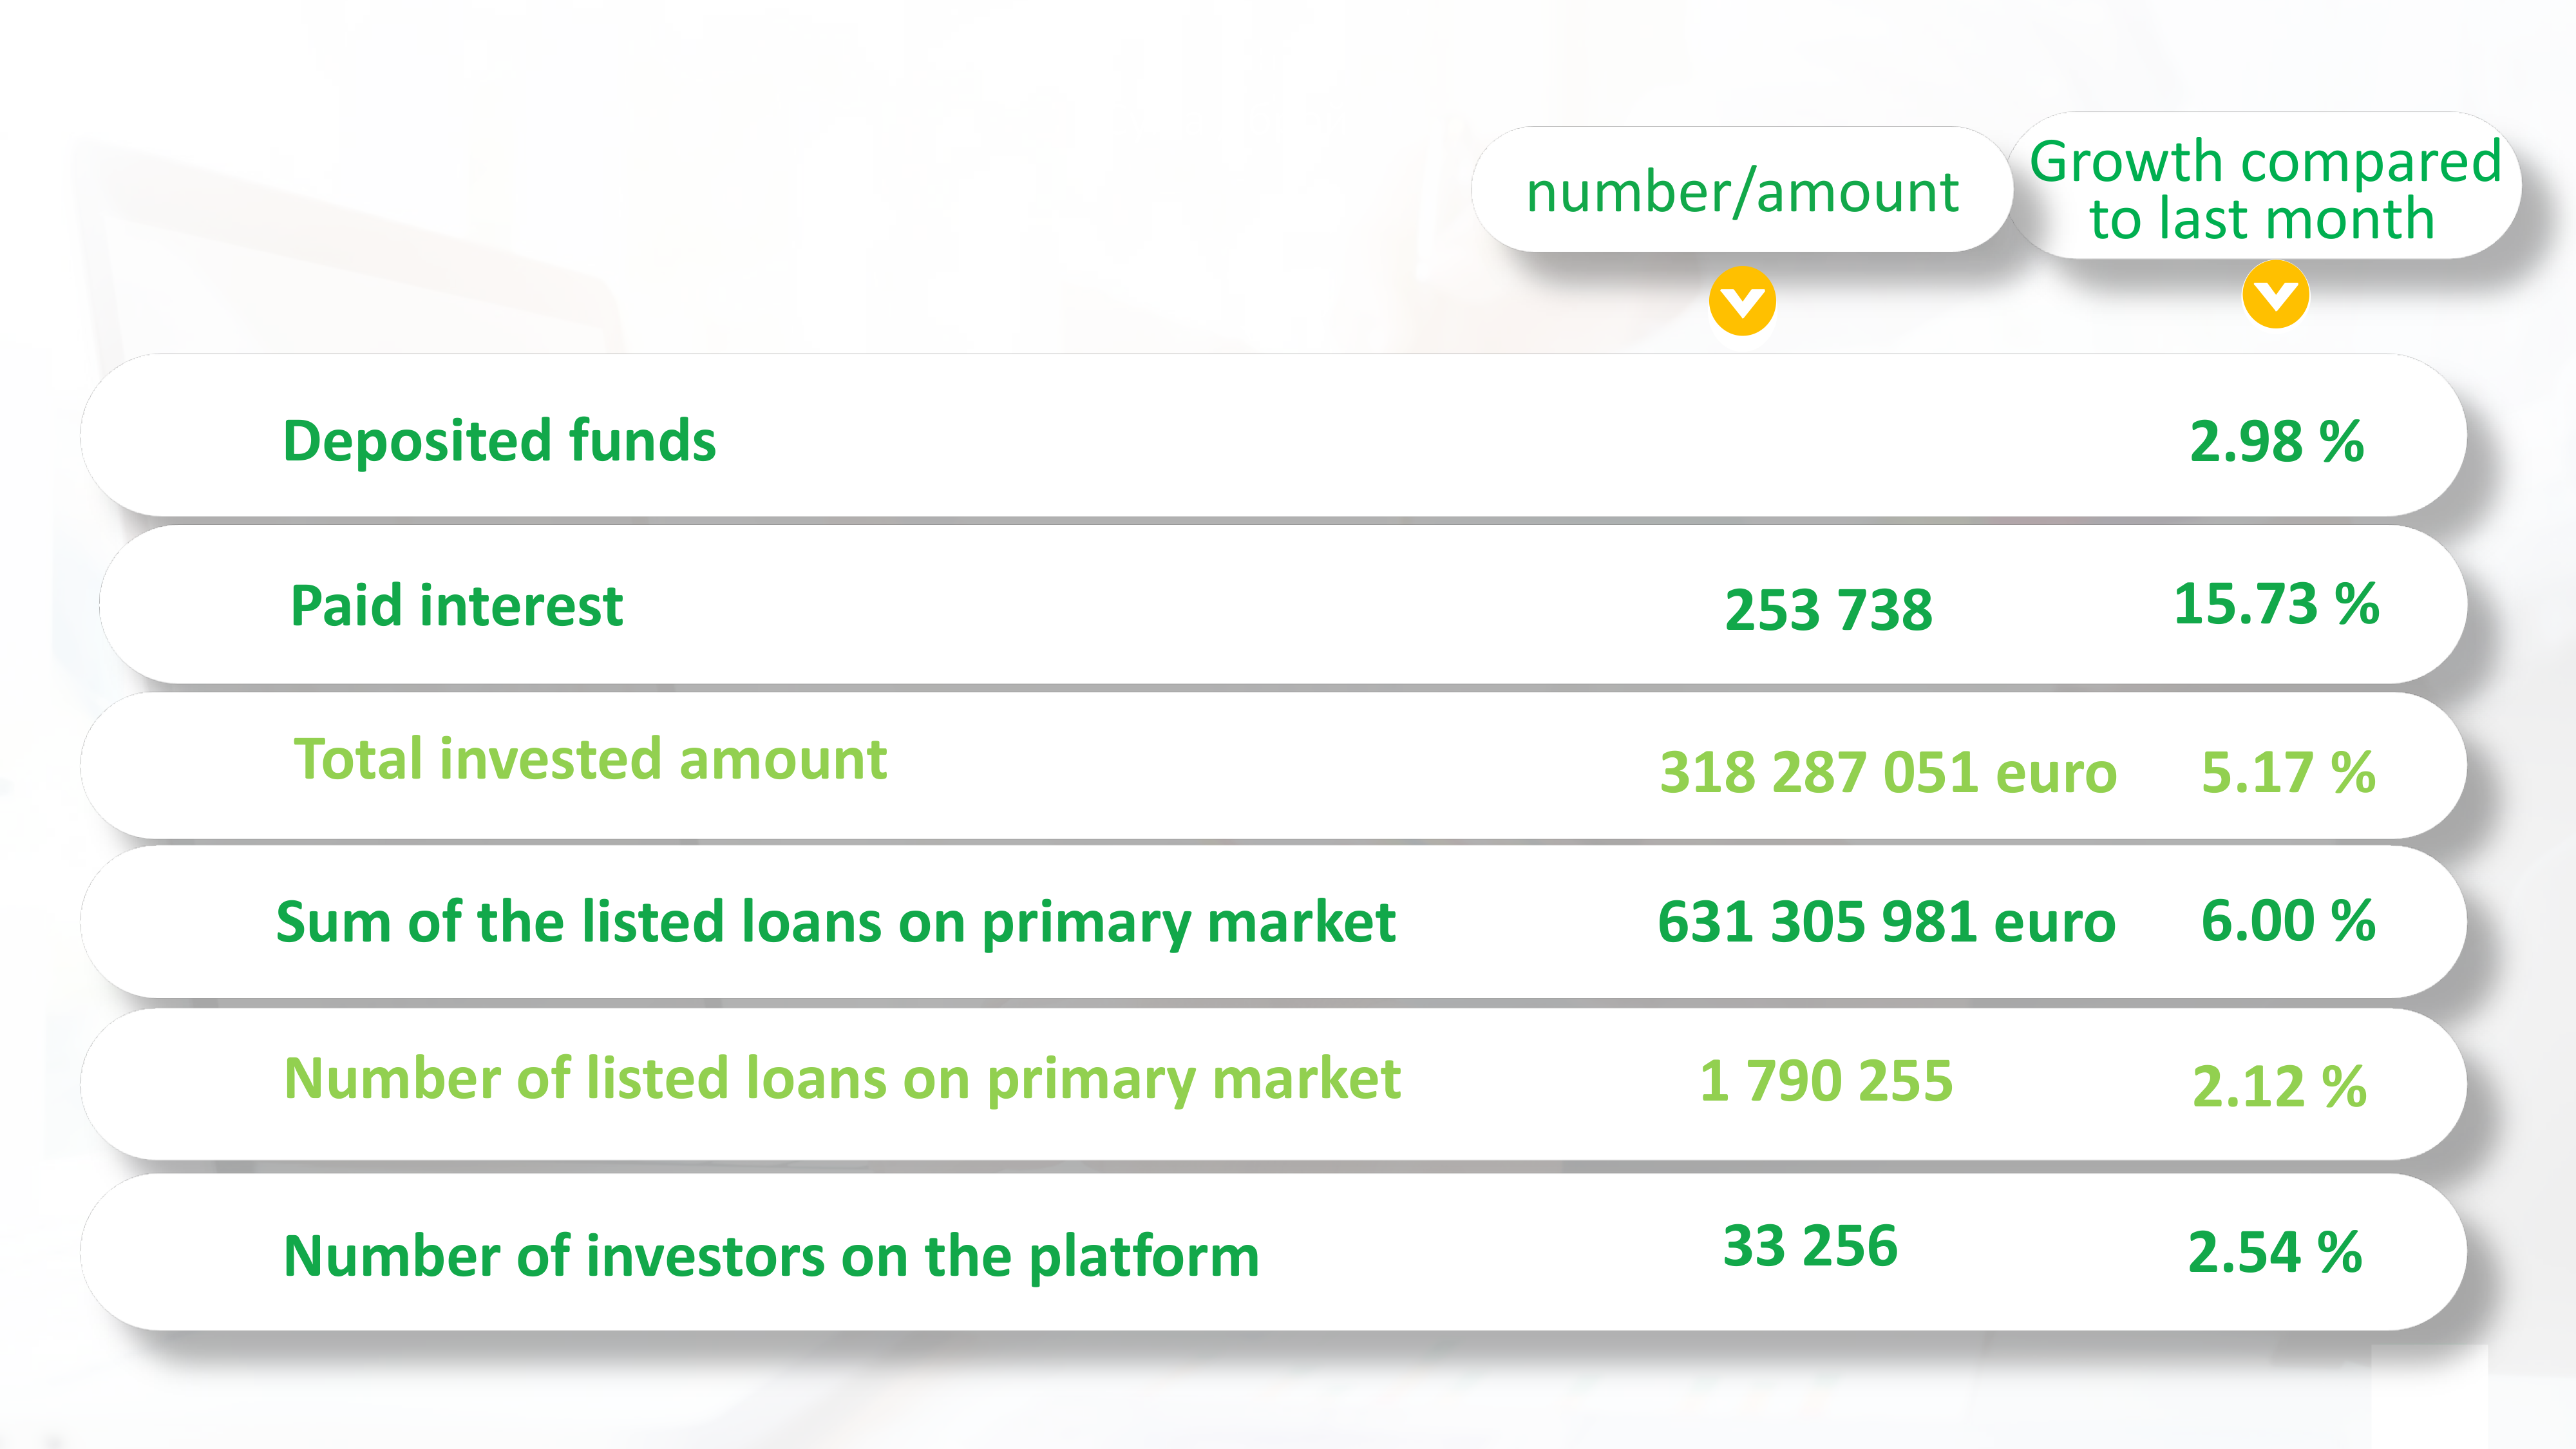The width and height of the screenshot is (2576, 1449).
Task: Click the 15.73 % growth figure
Action: click(x=2277, y=604)
